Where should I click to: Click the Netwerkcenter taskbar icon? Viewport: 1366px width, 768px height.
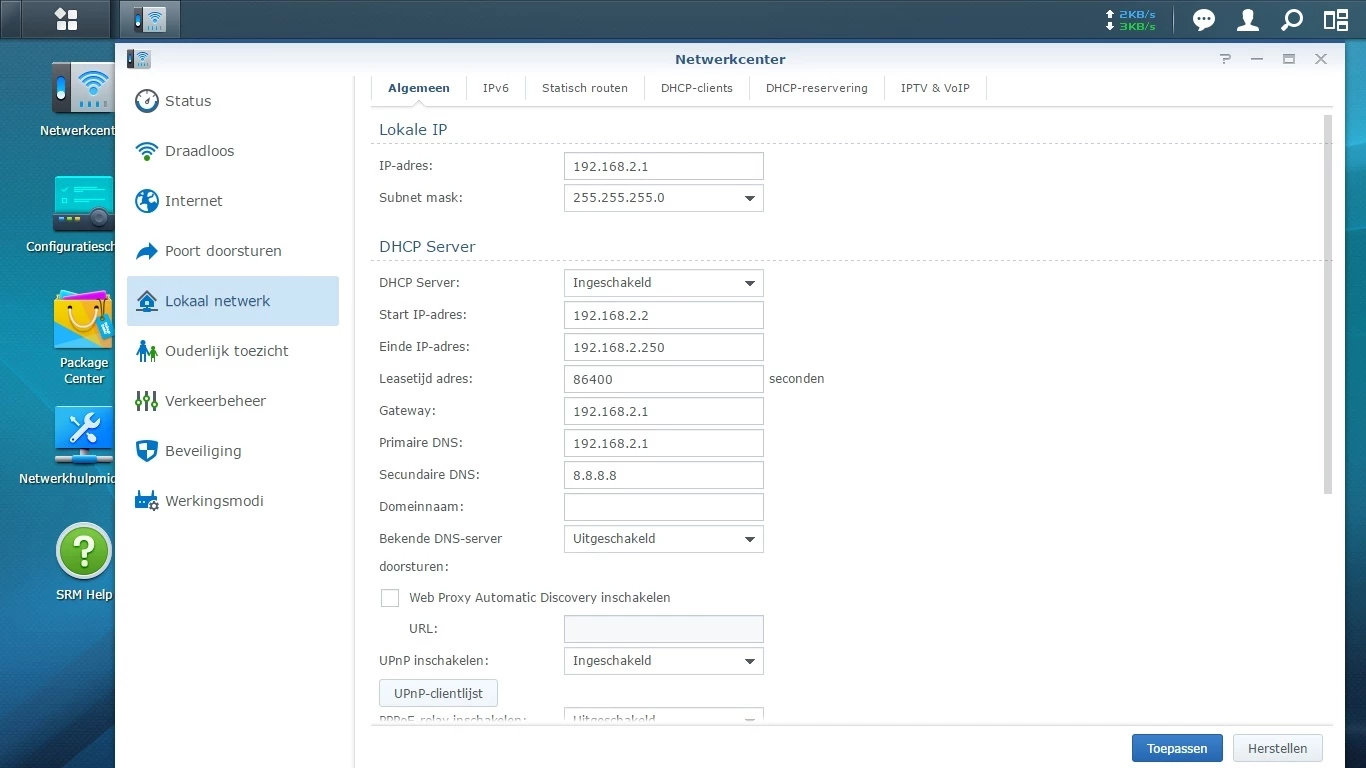[x=150, y=19]
